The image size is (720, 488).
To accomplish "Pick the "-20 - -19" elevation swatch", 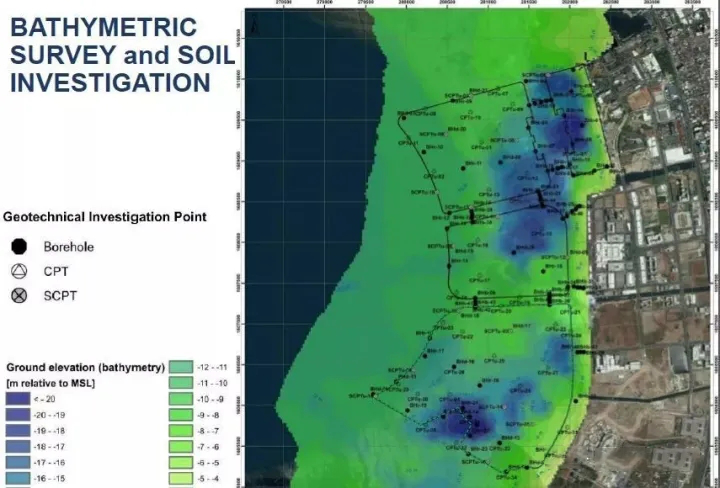I will pyautogui.click(x=19, y=413).
